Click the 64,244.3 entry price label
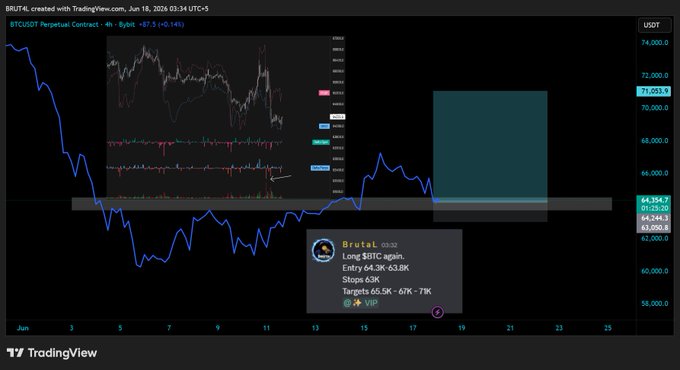Image resolution: width=680 pixels, height=370 pixels. pyautogui.click(x=654, y=218)
